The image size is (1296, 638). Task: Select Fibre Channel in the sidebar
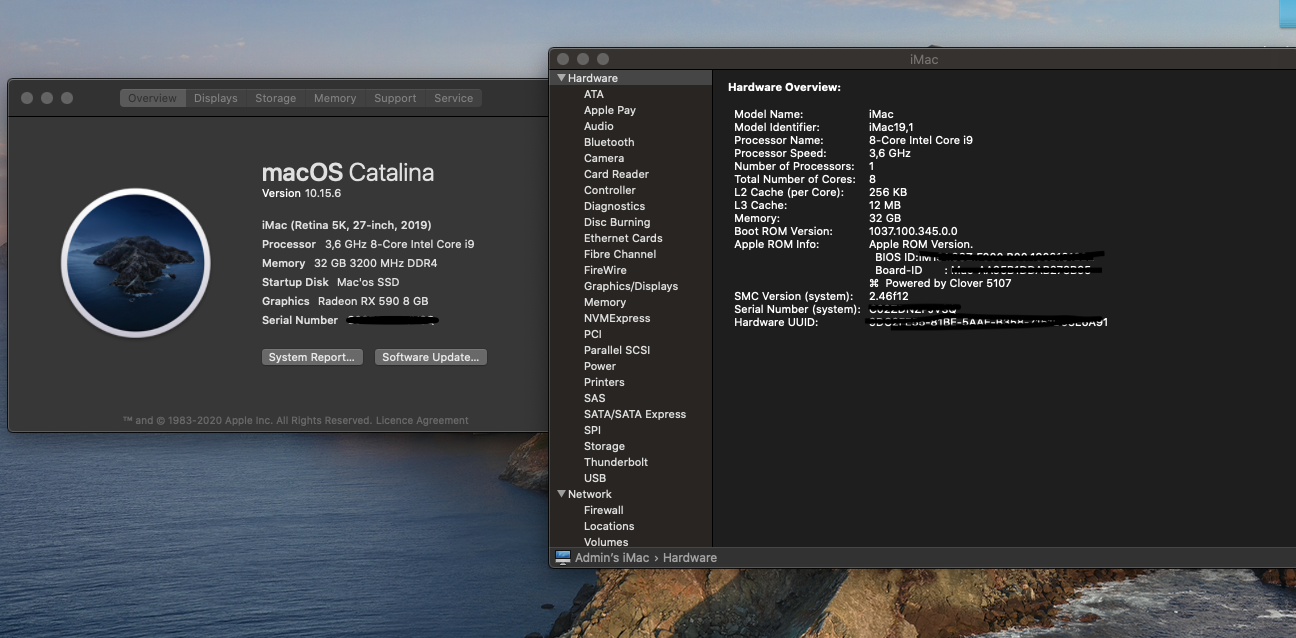coord(620,254)
